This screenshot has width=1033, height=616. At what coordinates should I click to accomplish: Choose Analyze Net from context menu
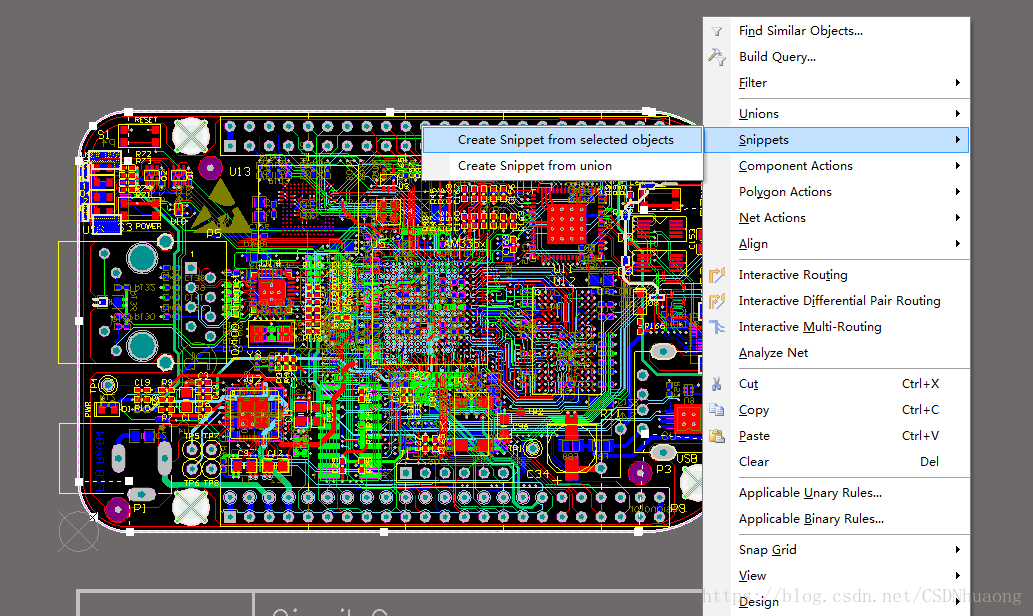(773, 353)
